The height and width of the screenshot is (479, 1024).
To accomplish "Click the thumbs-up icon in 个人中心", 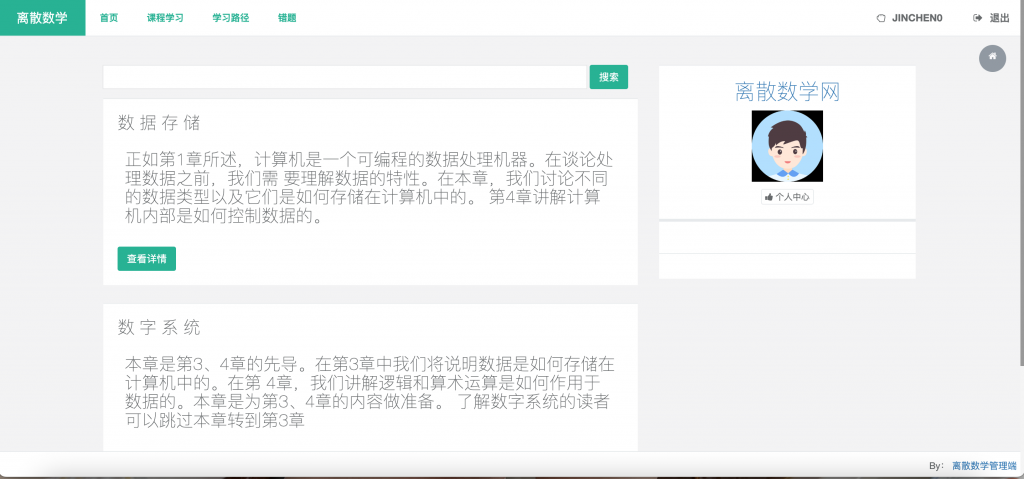I will 769,197.
